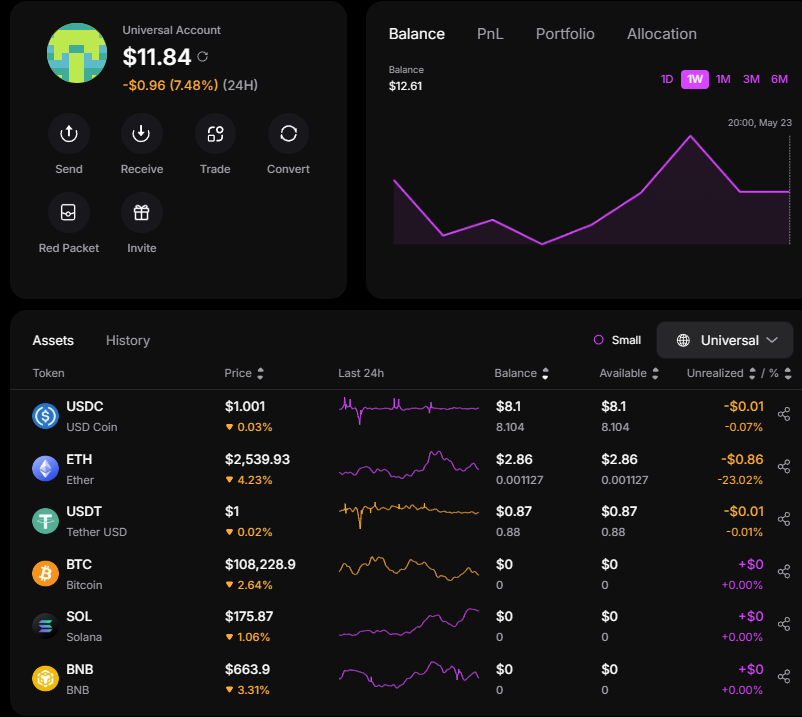Sort assets by Unrealized amount
The image size is (802, 717).
752,373
